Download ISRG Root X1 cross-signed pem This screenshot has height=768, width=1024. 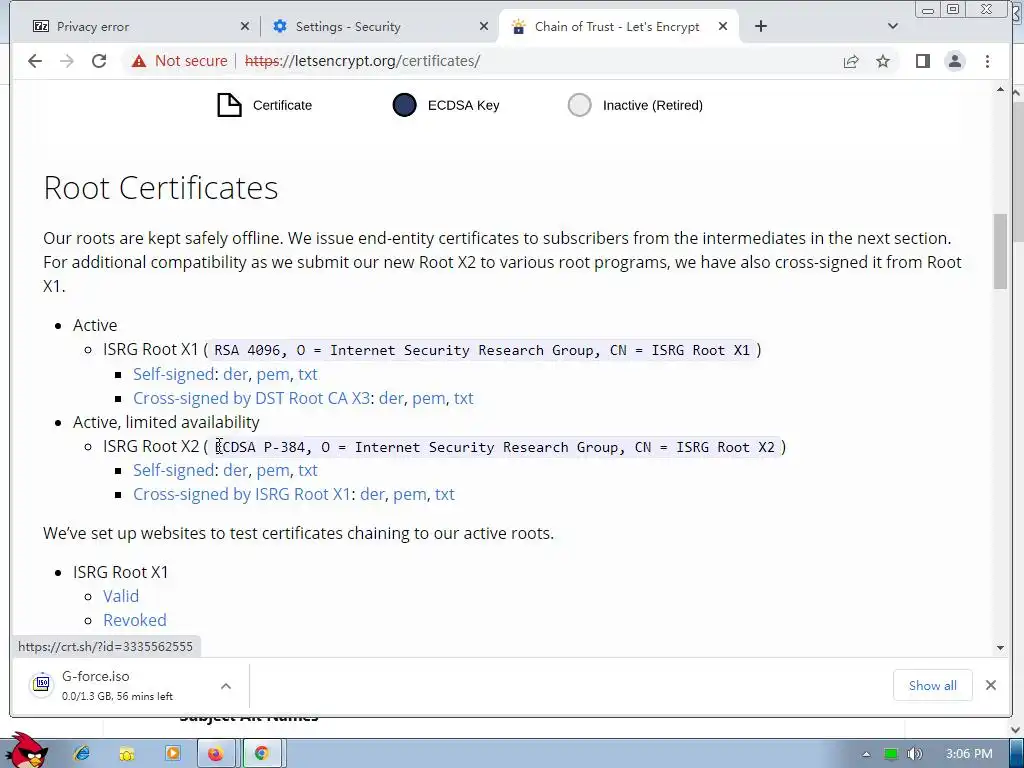(410, 494)
